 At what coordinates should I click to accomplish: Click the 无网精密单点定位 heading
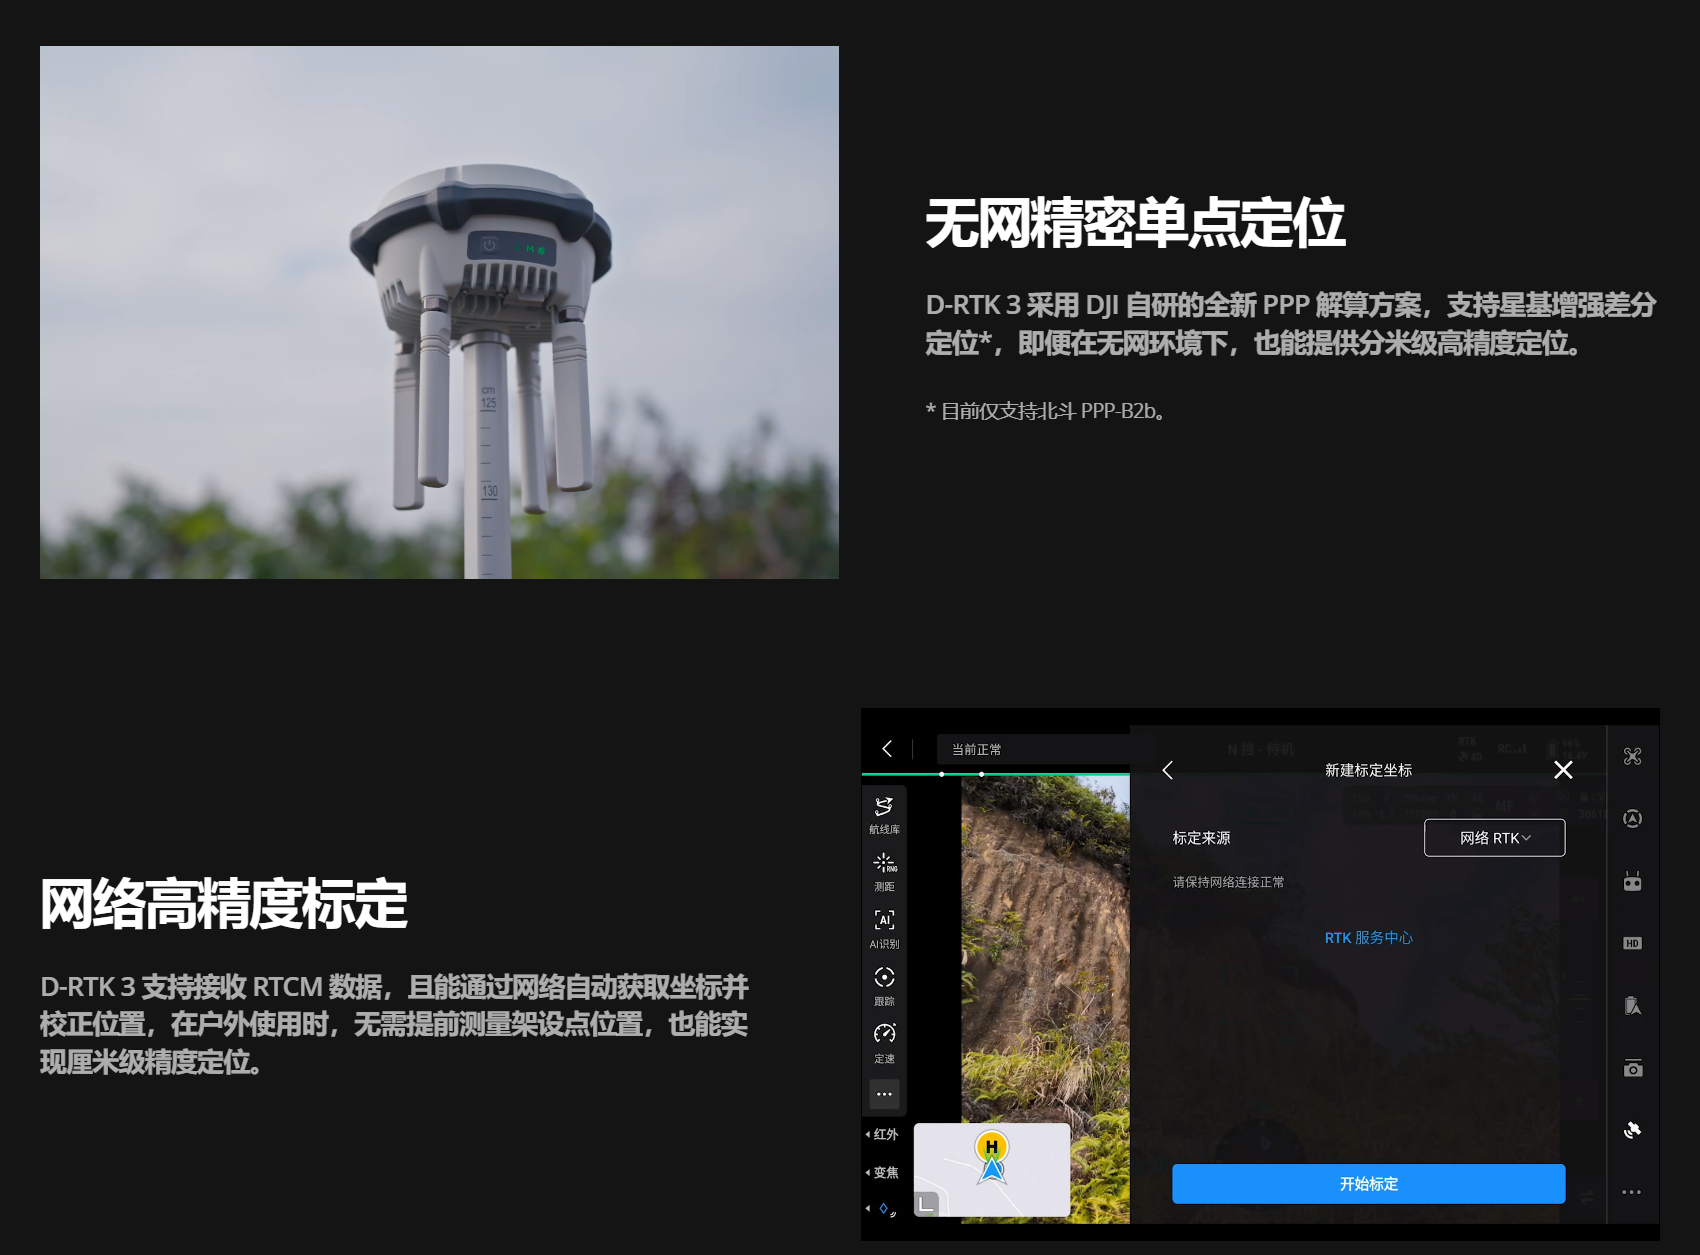(1135, 223)
